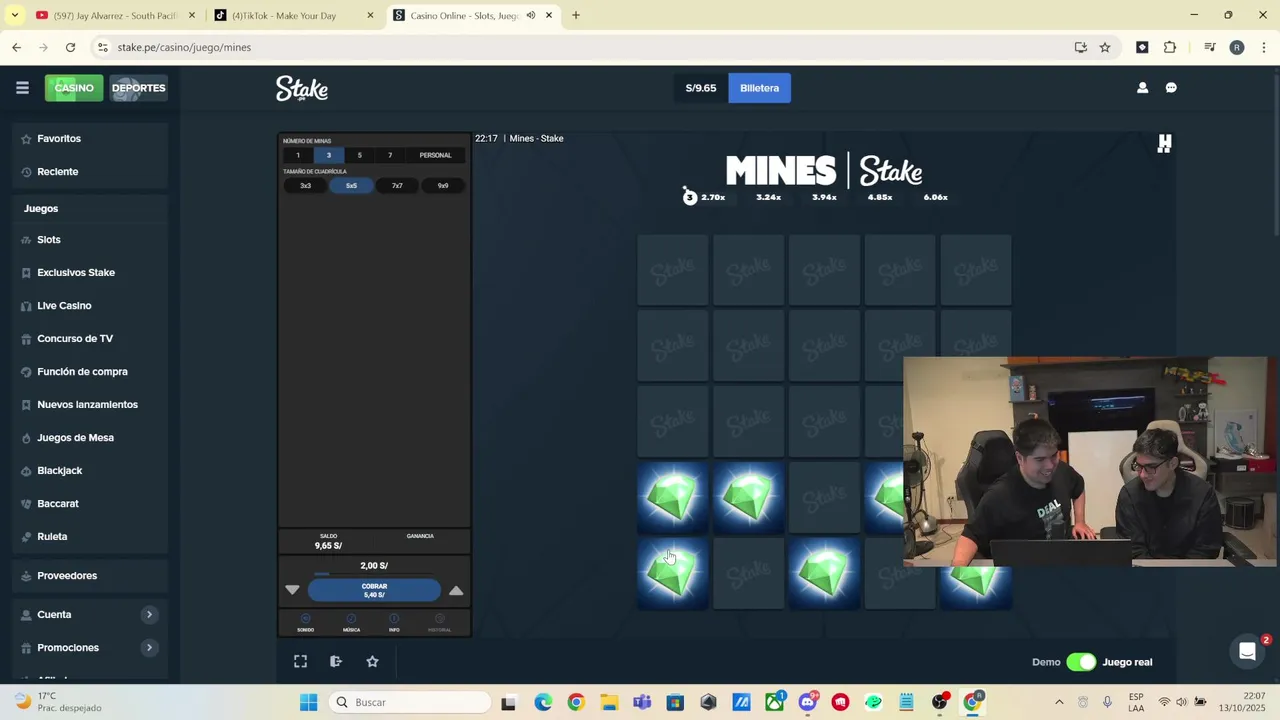Open Discord from the taskbar

coord(807,702)
